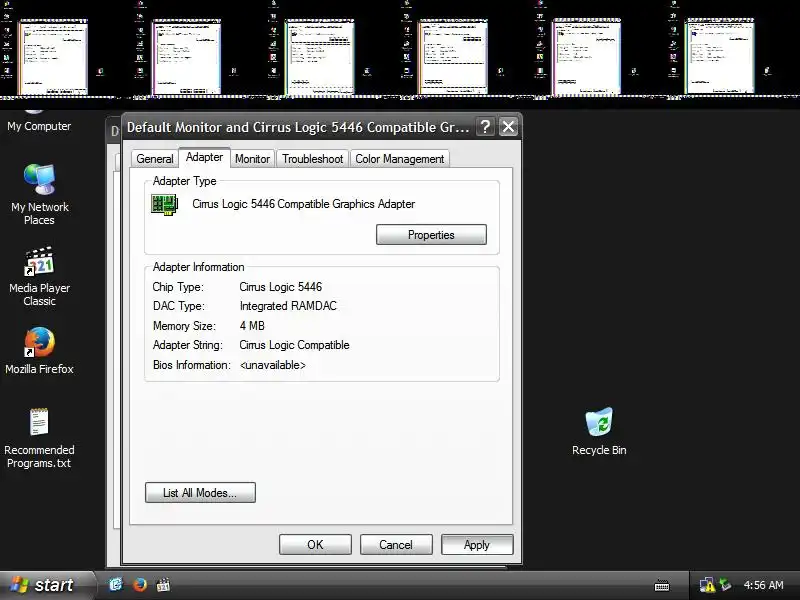Click the network warning tray icon
The height and width of the screenshot is (600, 800).
(707, 585)
